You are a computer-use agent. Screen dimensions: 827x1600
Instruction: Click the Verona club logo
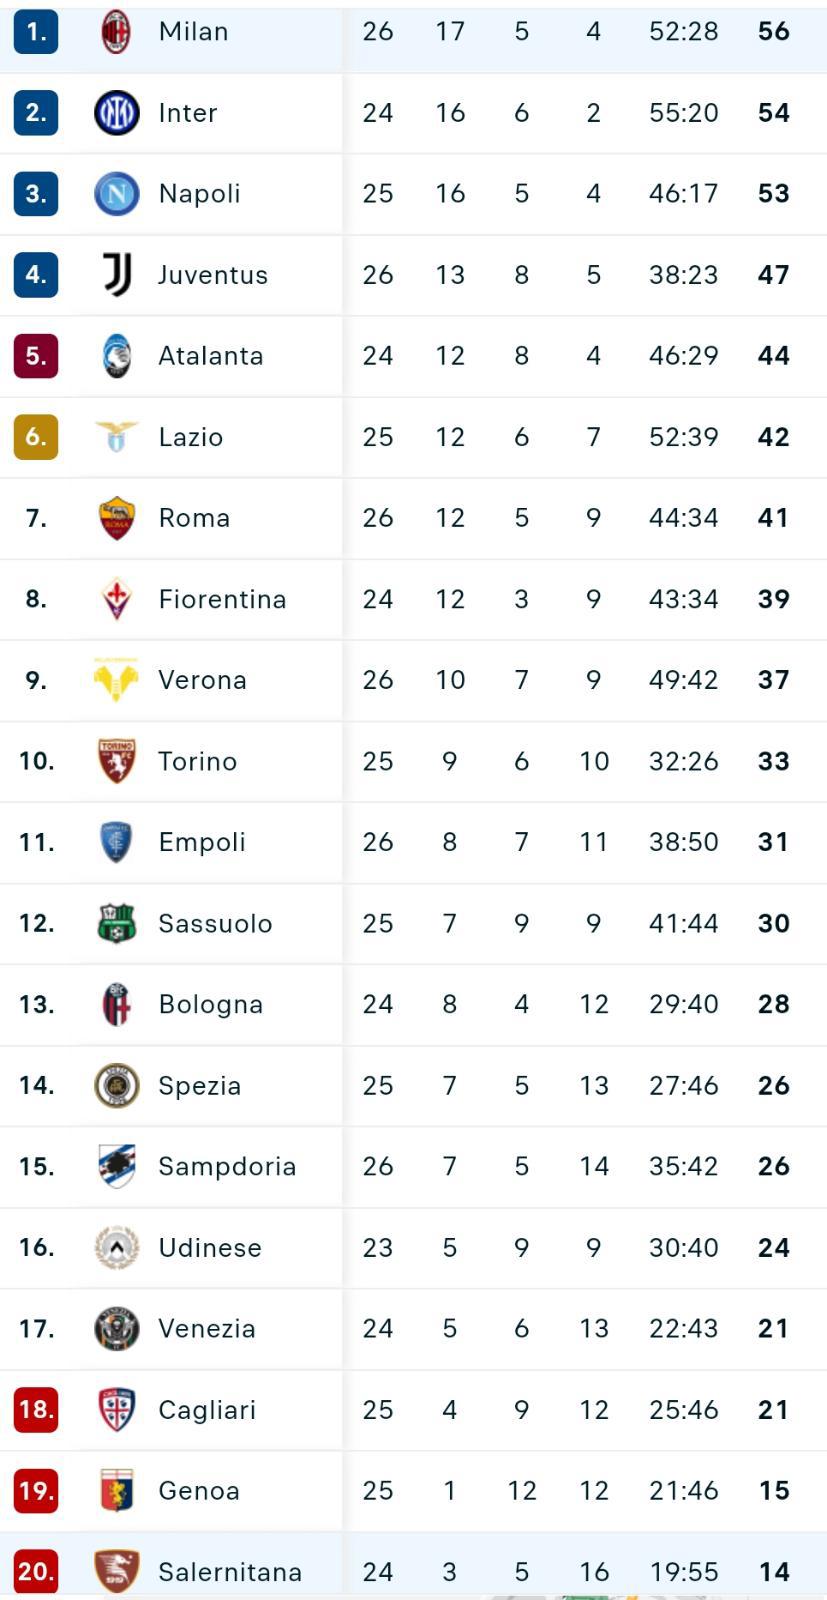(116, 680)
